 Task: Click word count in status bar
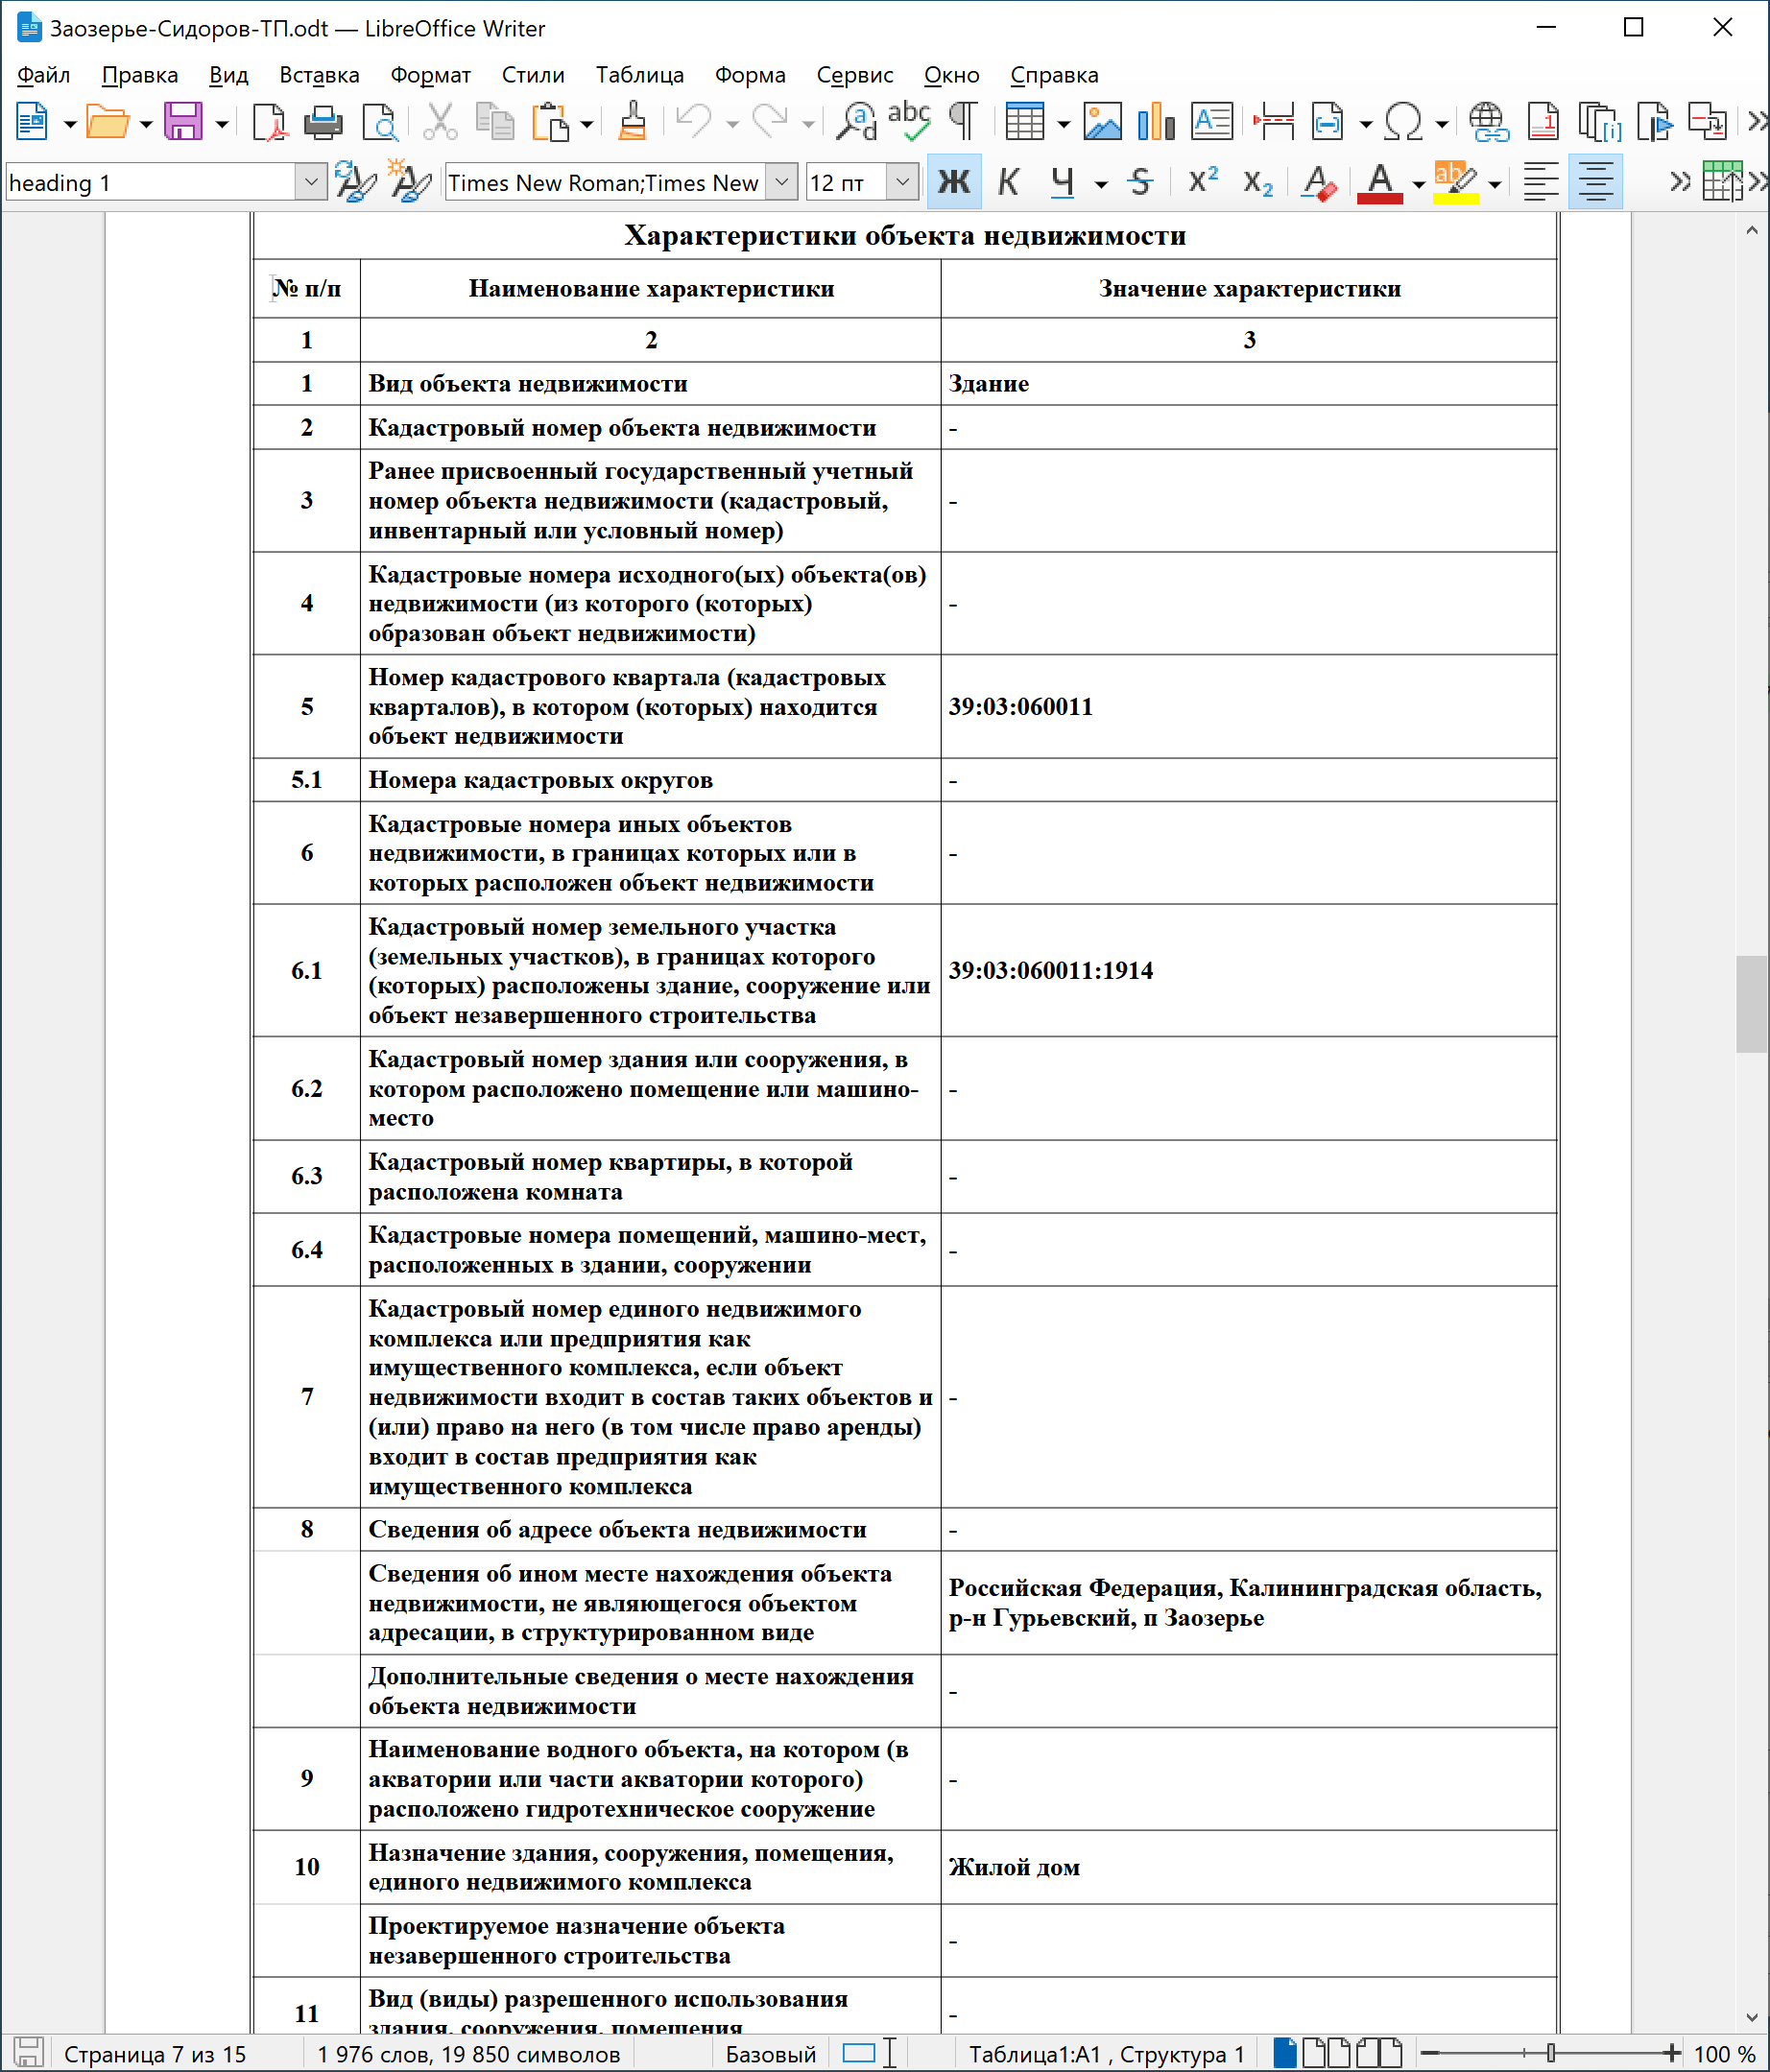point(469,2054)
